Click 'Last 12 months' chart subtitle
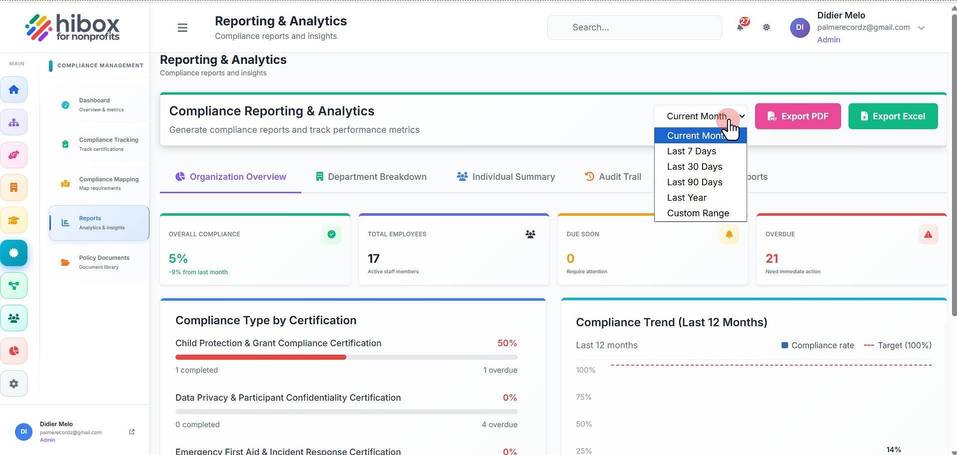The width and height of the screenshot is (957, 455). (607, 345)
